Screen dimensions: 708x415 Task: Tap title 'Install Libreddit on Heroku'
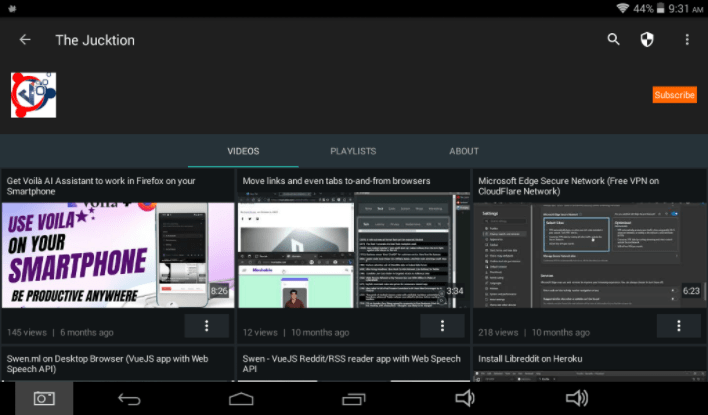coord(530,359)
